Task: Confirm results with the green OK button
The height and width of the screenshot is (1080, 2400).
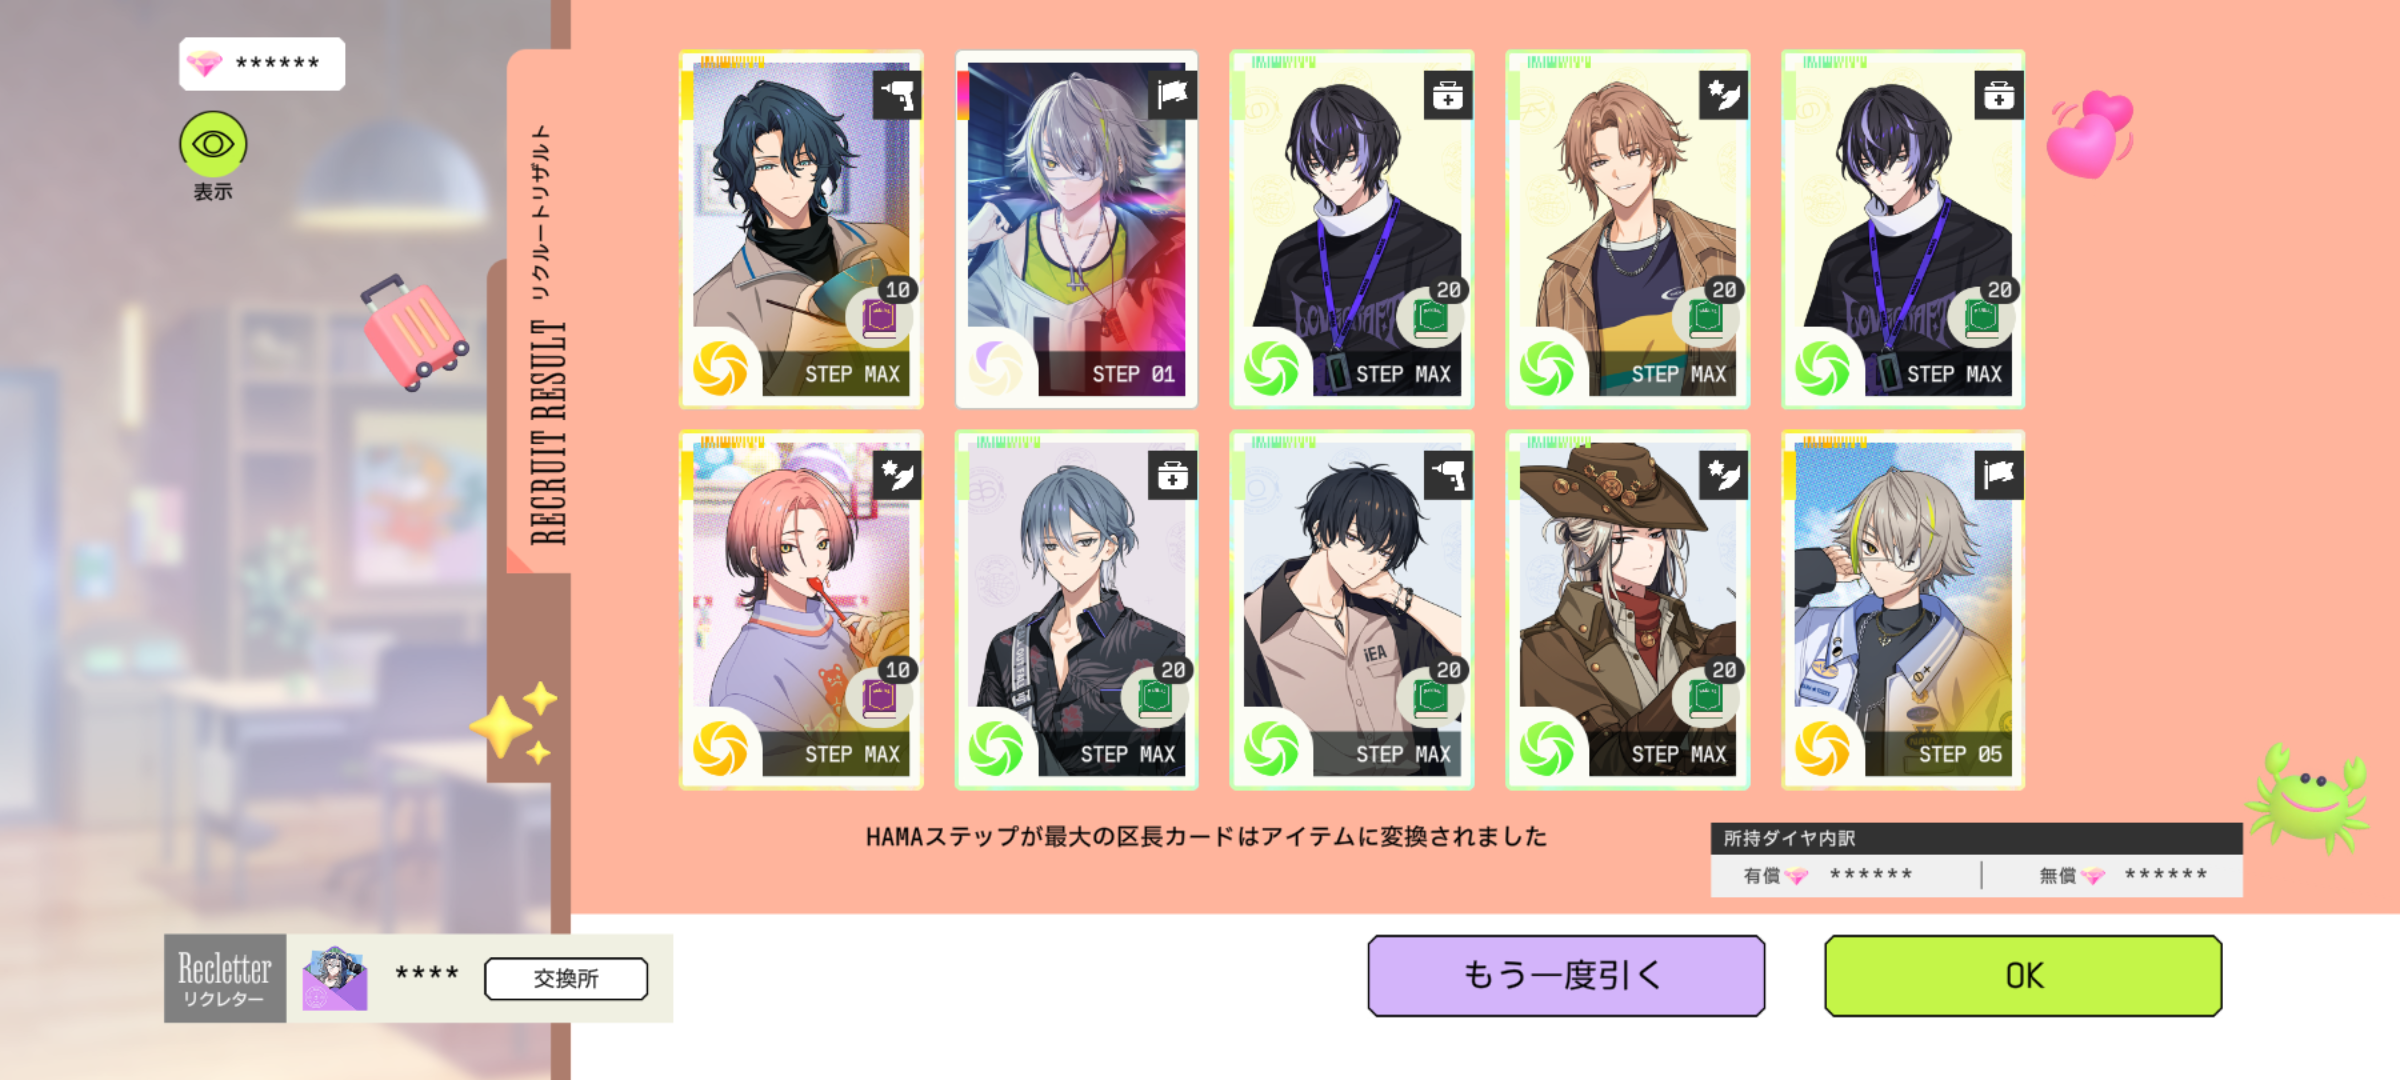Action: tap(2023, 975)
